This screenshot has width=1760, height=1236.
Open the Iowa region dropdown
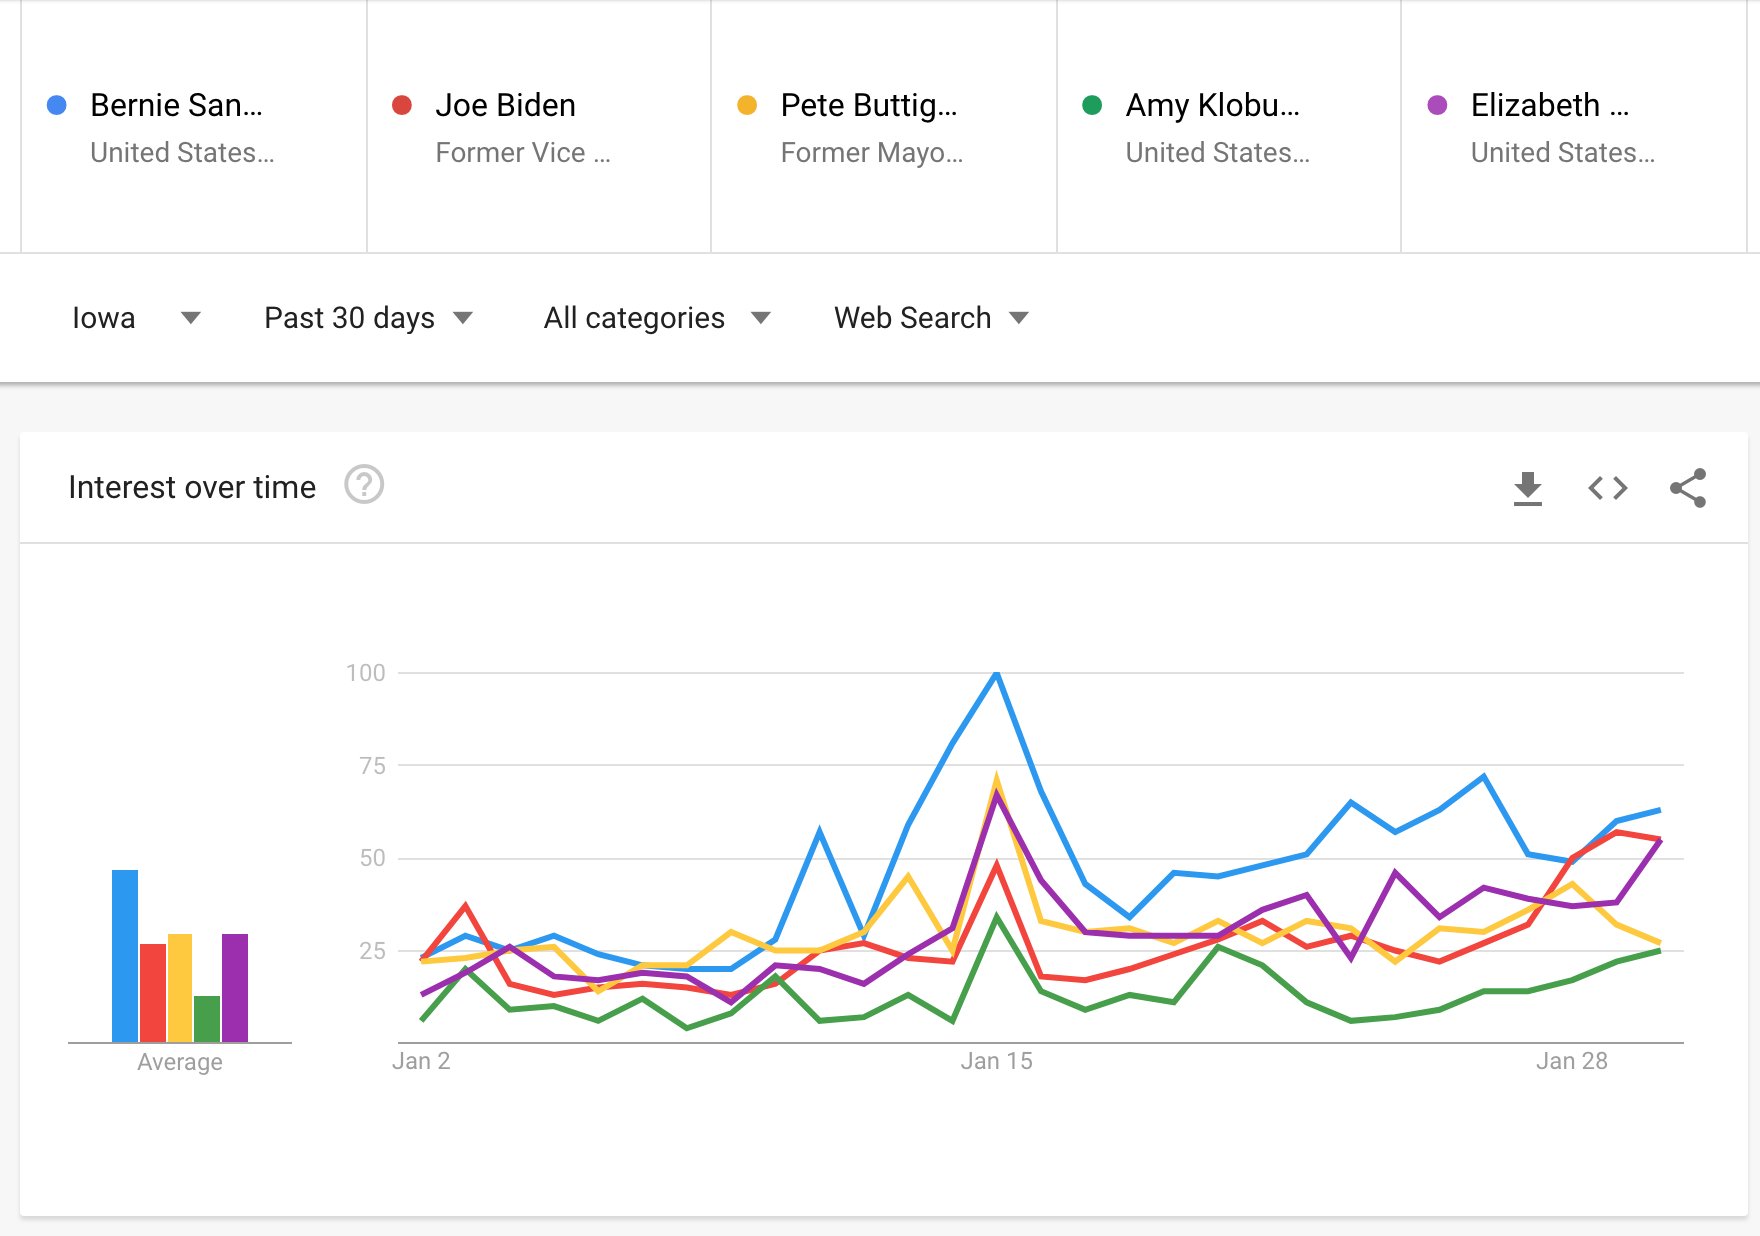[x=136, y=318]
